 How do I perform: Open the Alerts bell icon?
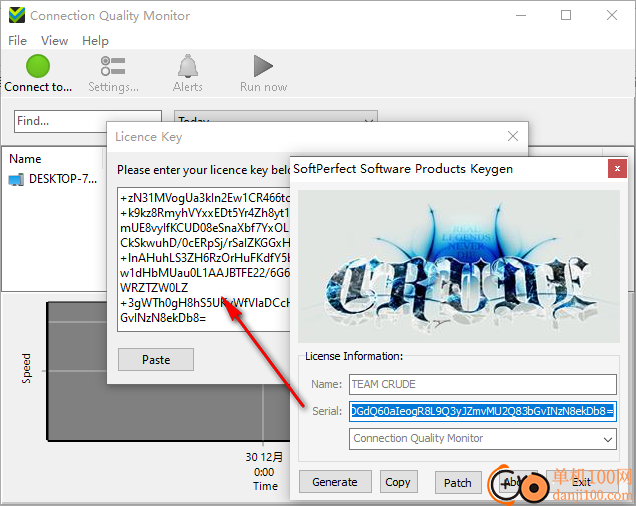pos(188,66)
